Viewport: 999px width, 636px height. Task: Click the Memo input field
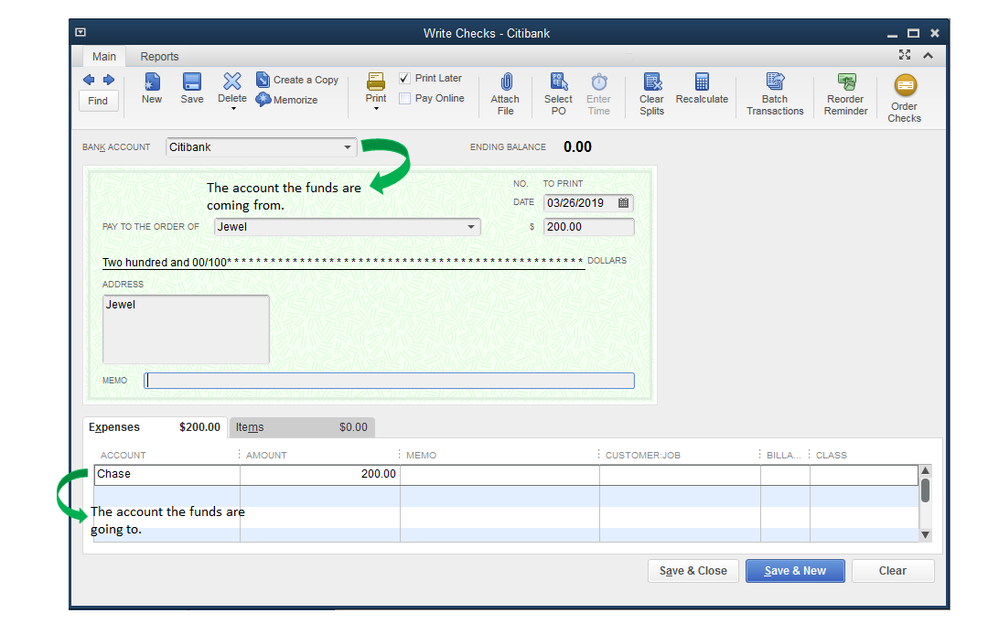pyautogui.click(x=389, y=380)
